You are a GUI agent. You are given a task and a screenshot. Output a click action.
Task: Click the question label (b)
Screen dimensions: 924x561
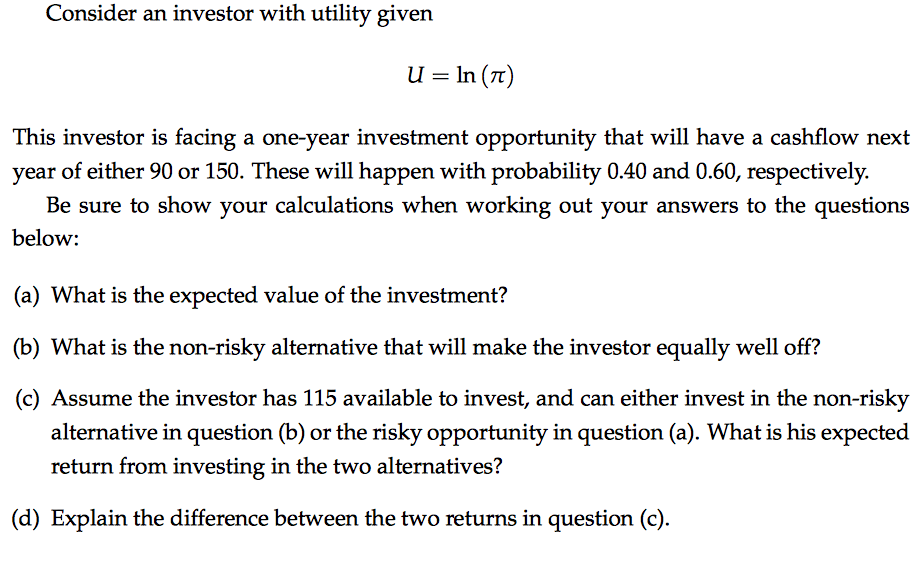(x=27, y=347)
